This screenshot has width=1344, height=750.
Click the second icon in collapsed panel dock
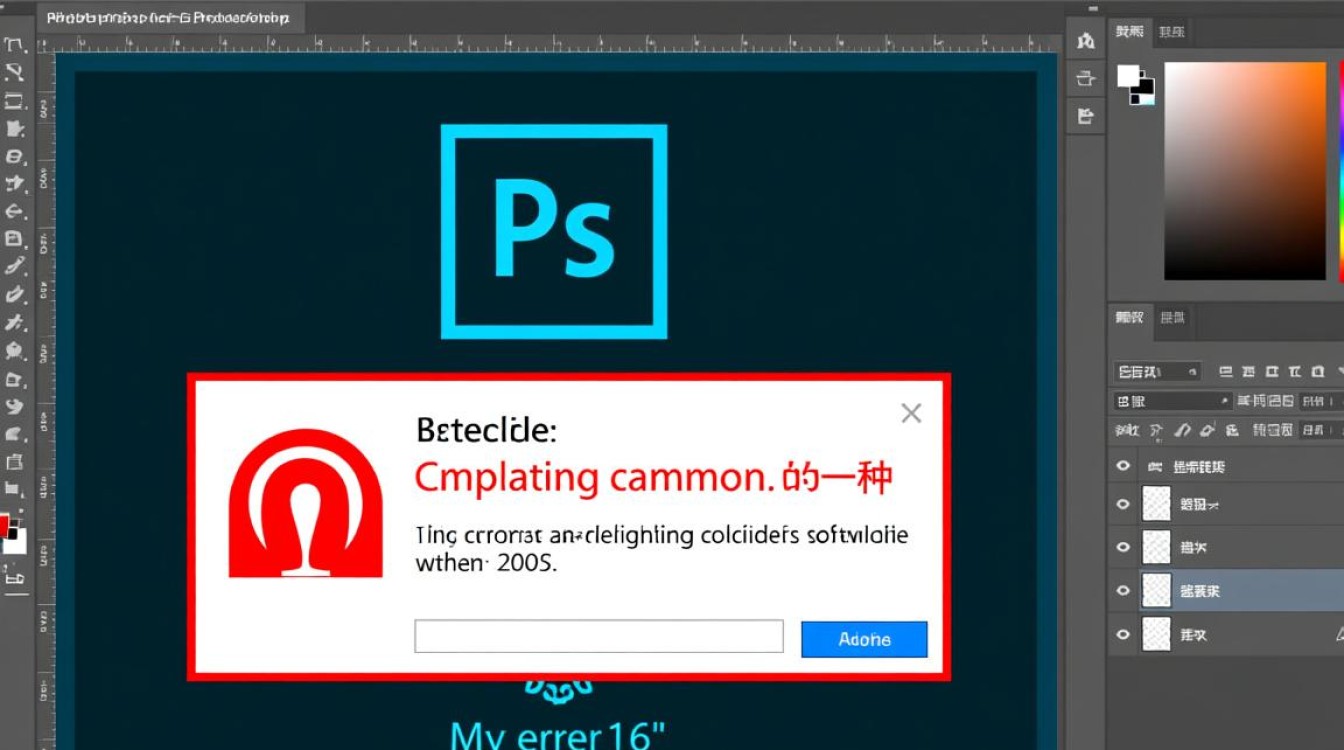click(1085, 79)
